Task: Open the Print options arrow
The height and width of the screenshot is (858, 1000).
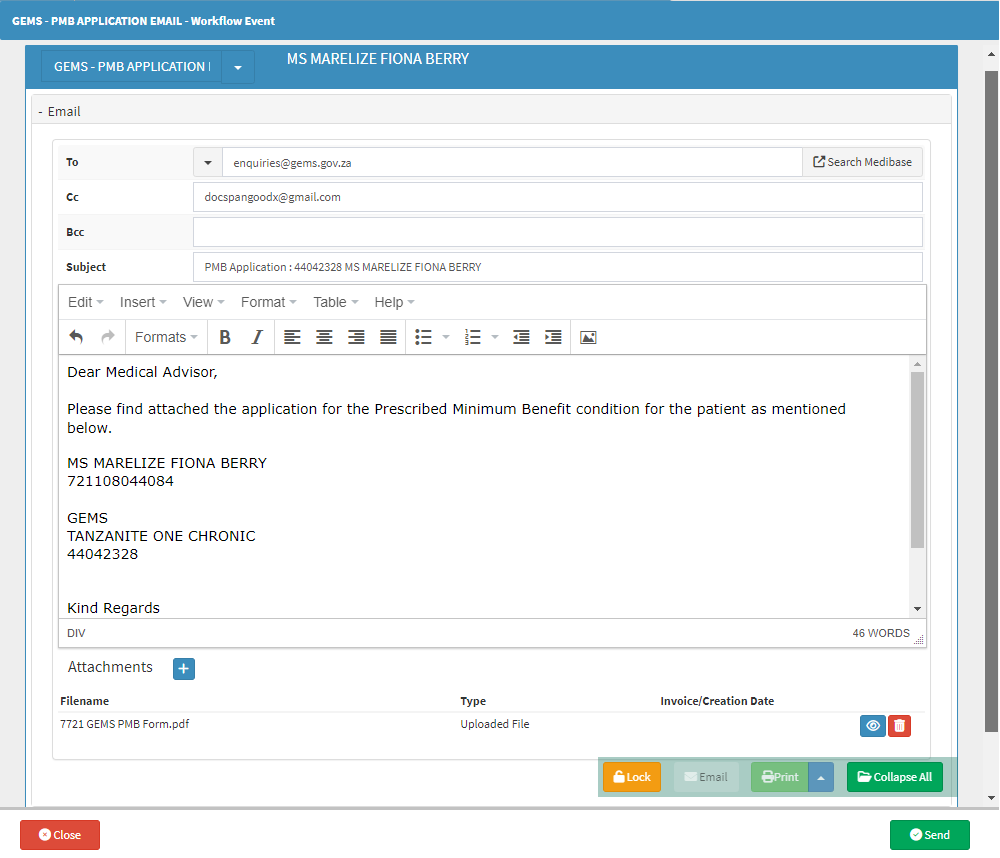Action: (x=821, y=777)
